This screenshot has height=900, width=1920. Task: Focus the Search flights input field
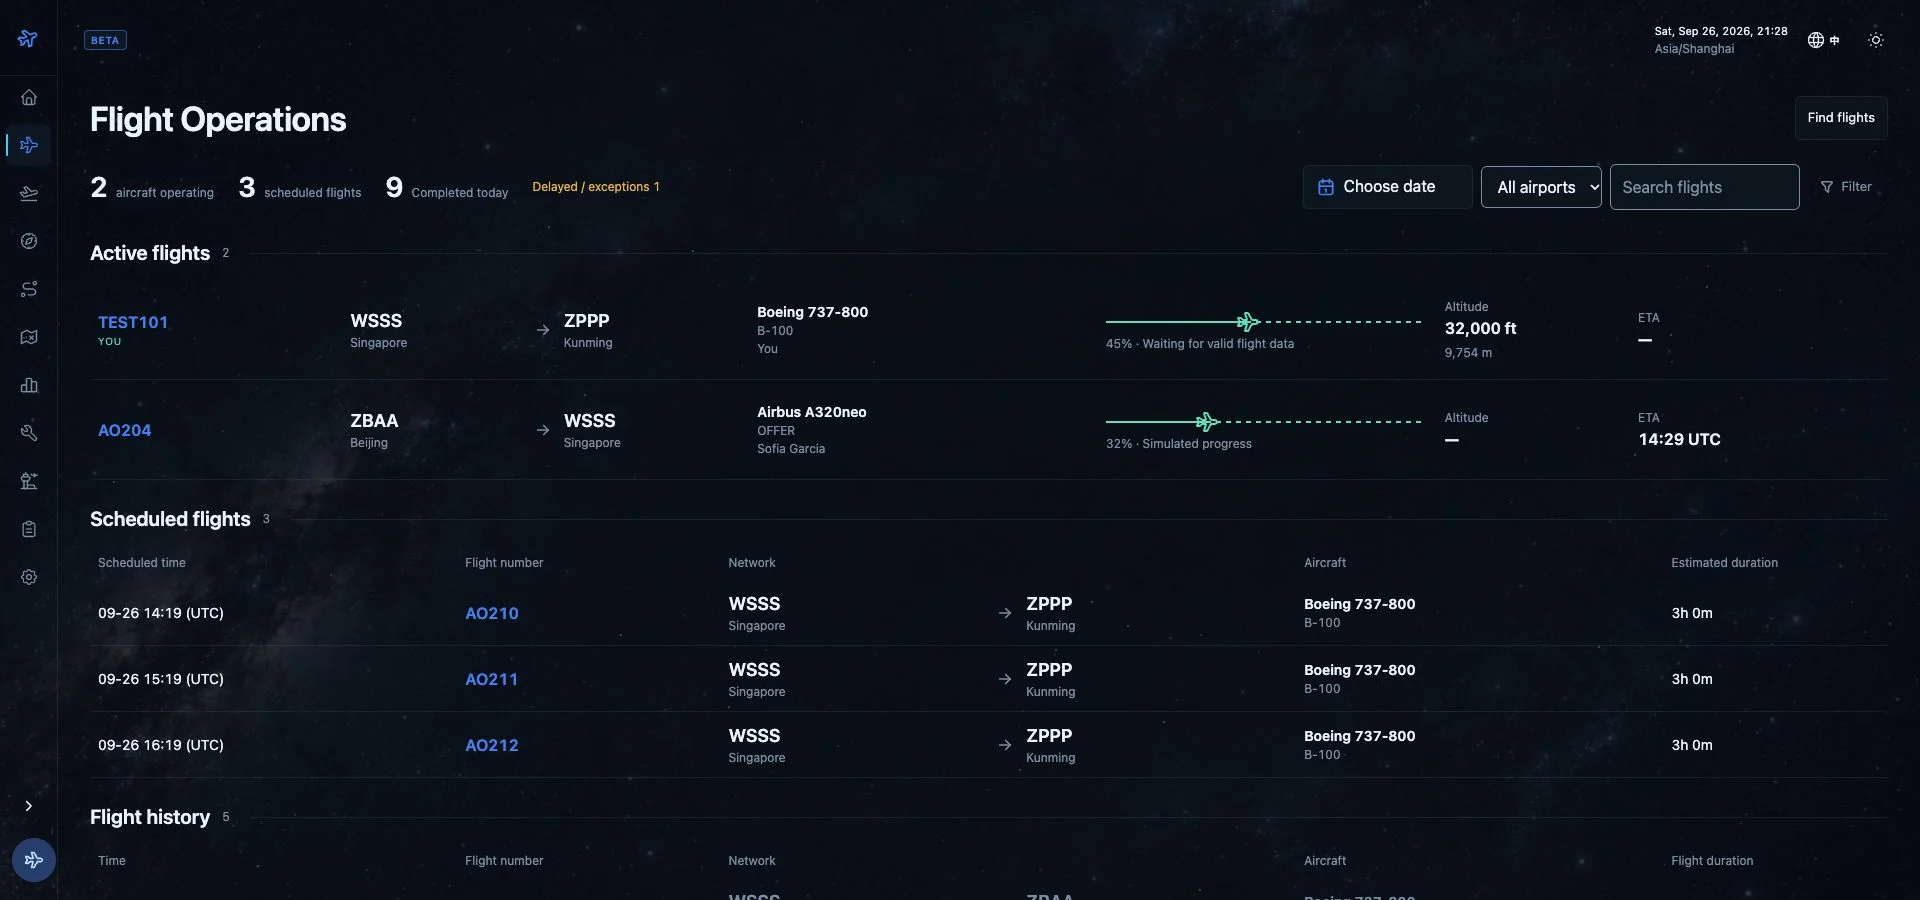click(1704, 187)
